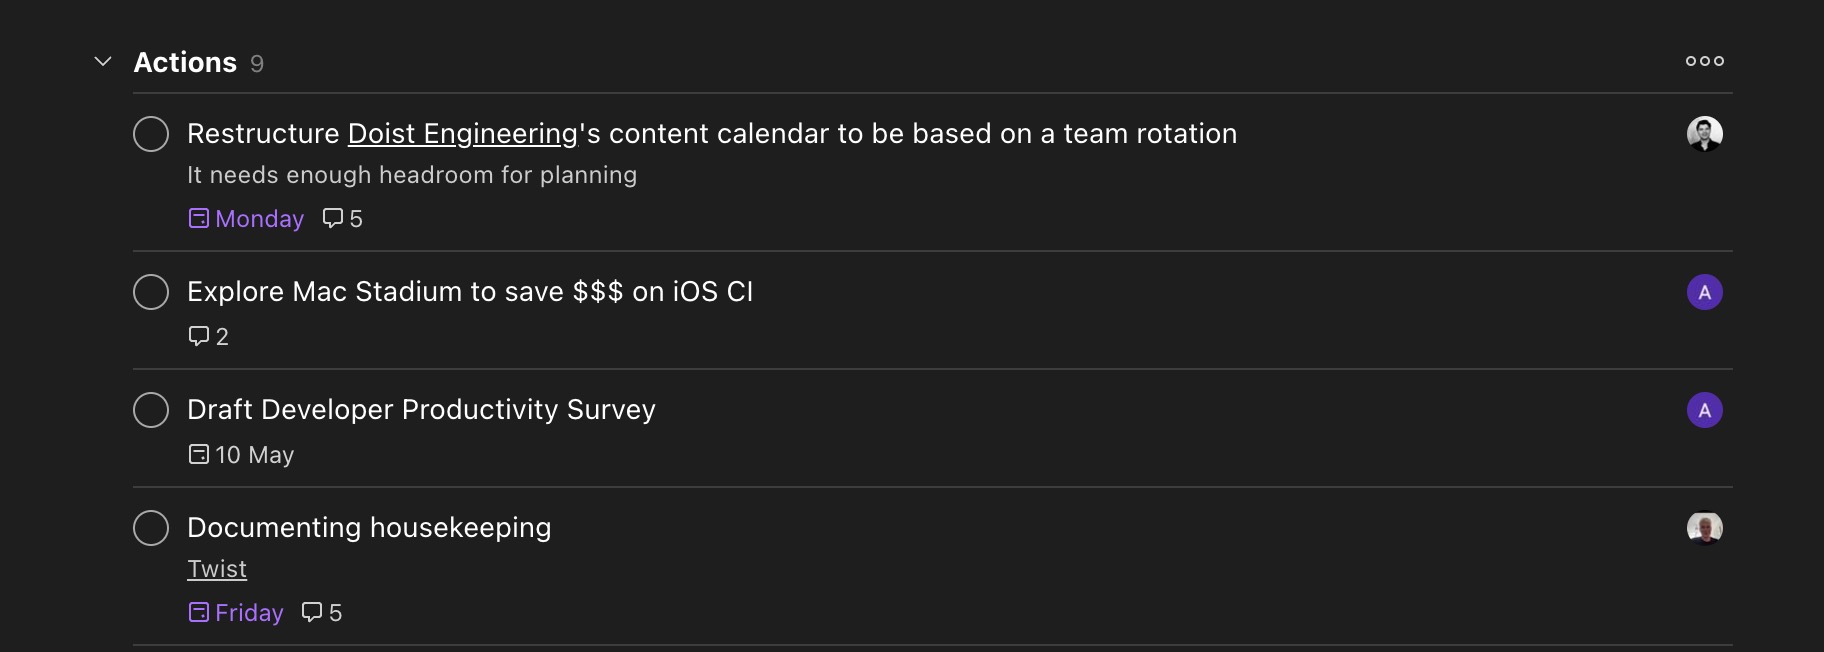
Task: Open comments icon on Documenting housekeeping
Action: tap(312, 612)
